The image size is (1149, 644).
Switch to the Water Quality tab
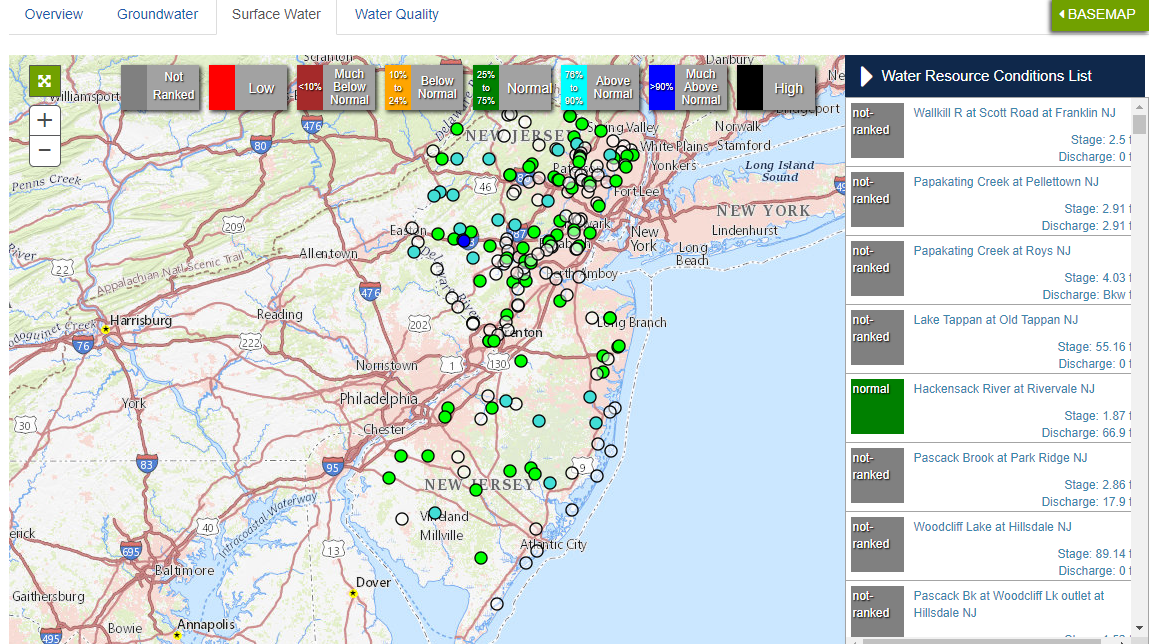[x=396, y=14]
